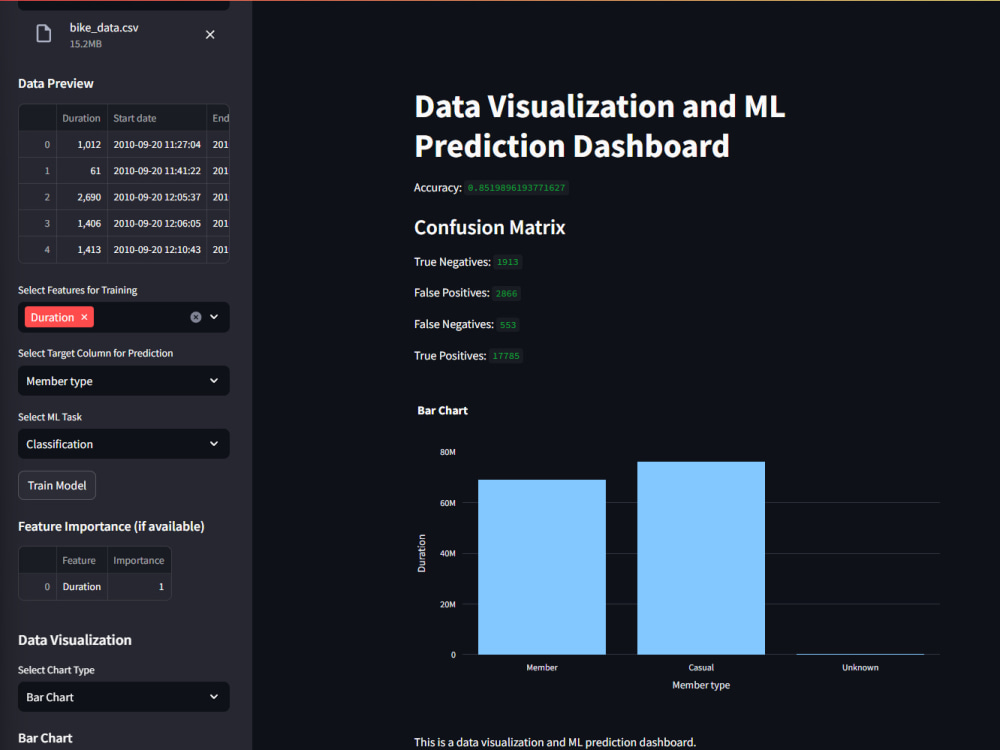Click the Duration column header in Data Preview
This screenshot has width=1000, height=750.
tap(82, 118)
